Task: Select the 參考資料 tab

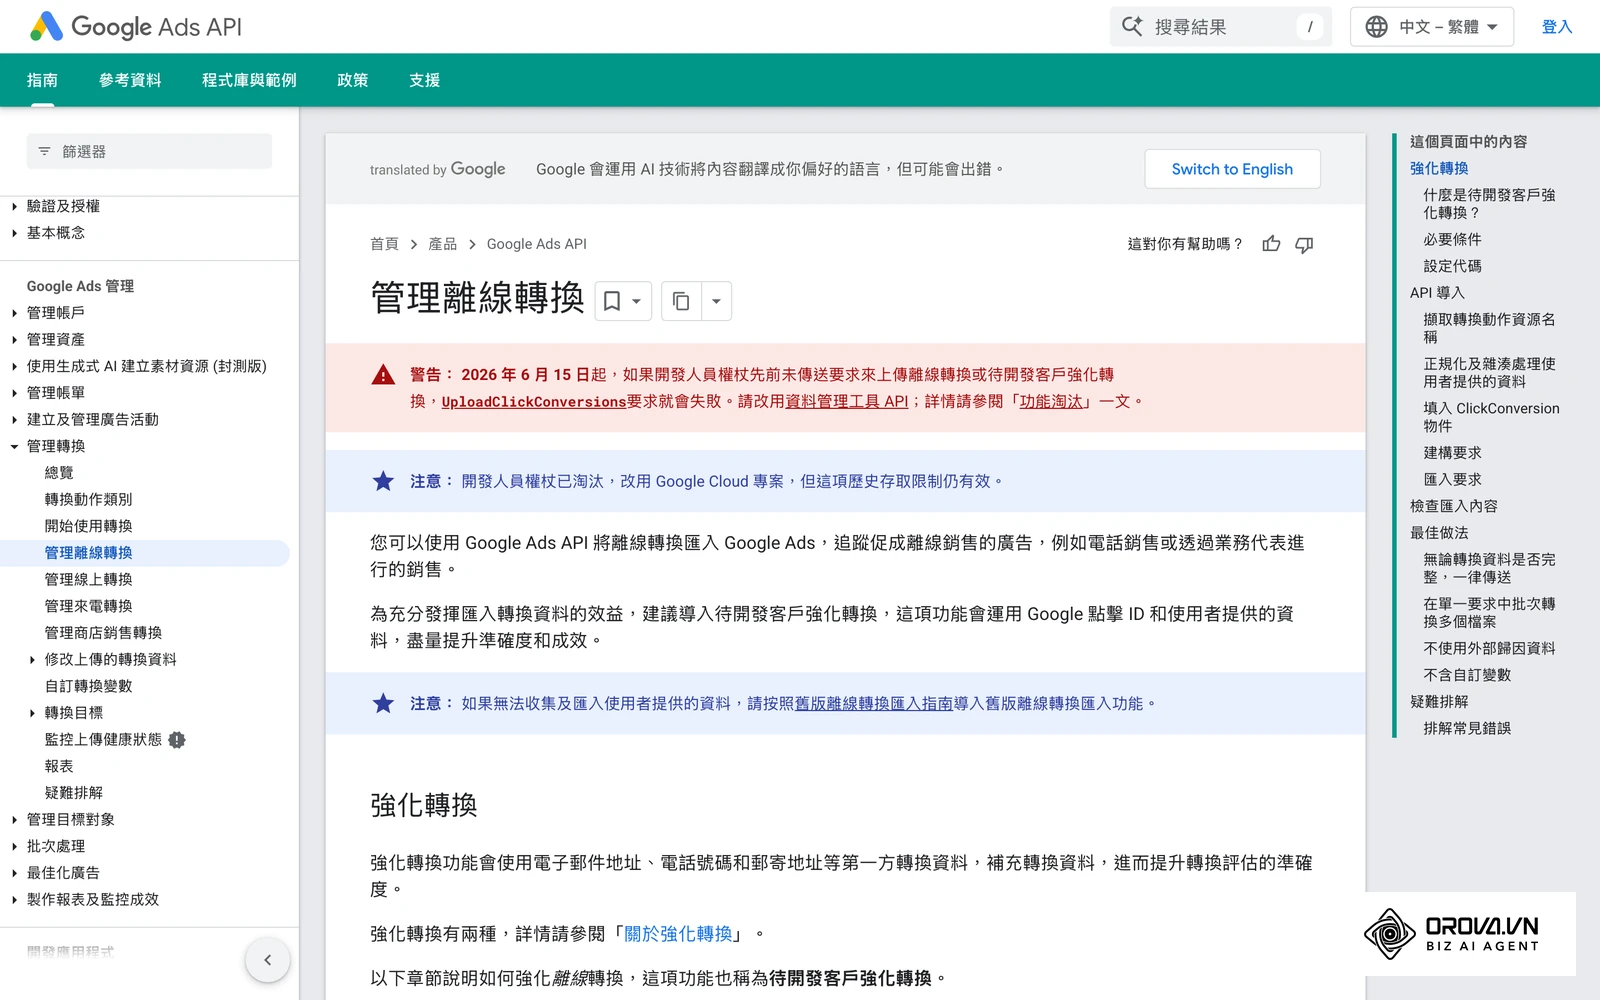Action: (x=130, y=80)
